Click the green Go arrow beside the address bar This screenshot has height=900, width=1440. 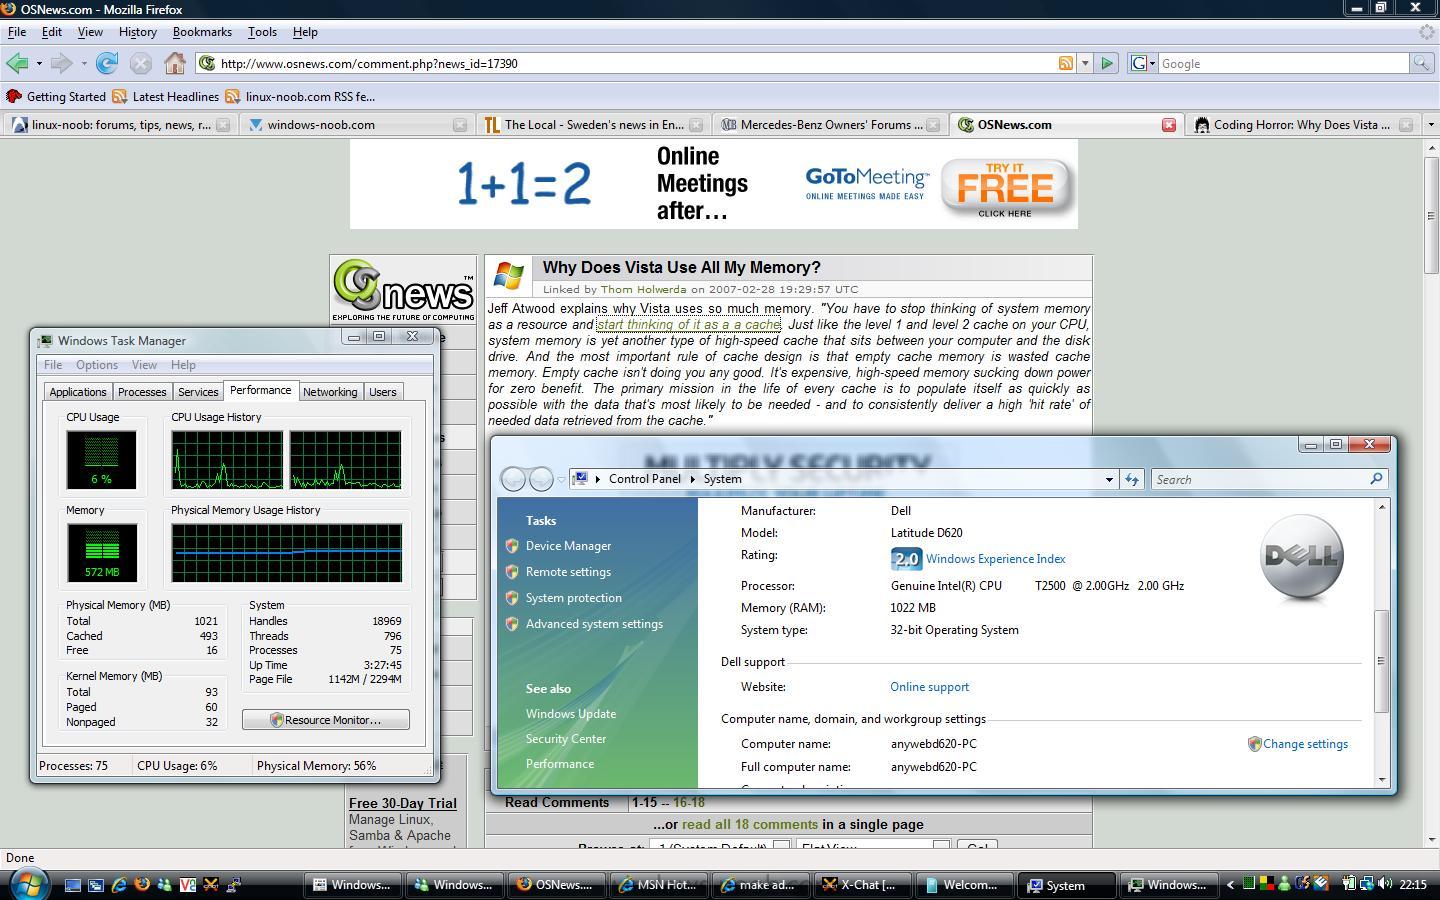[x=1107, y=63]
